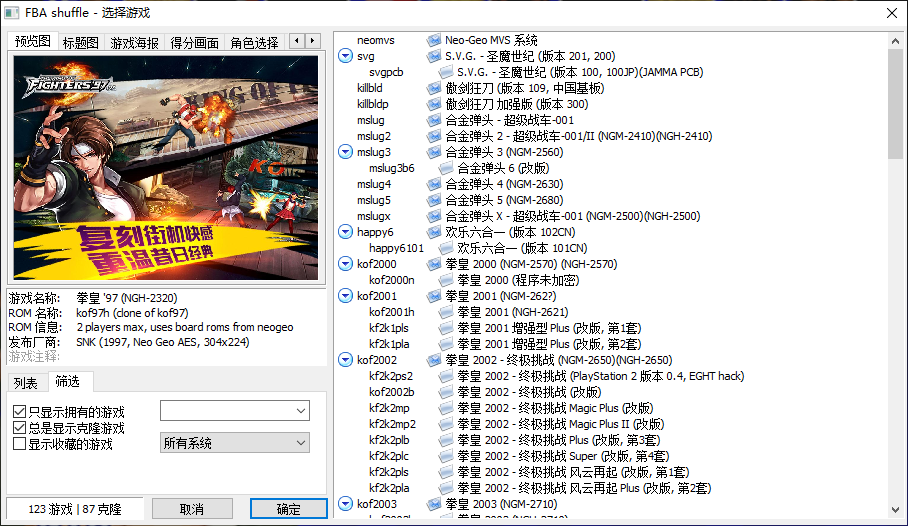Click the icon beside kof2000n 拳皇 2000 clone
This screenshot has height=526, width=908.
pyautogui.click(x=446, y=280)
